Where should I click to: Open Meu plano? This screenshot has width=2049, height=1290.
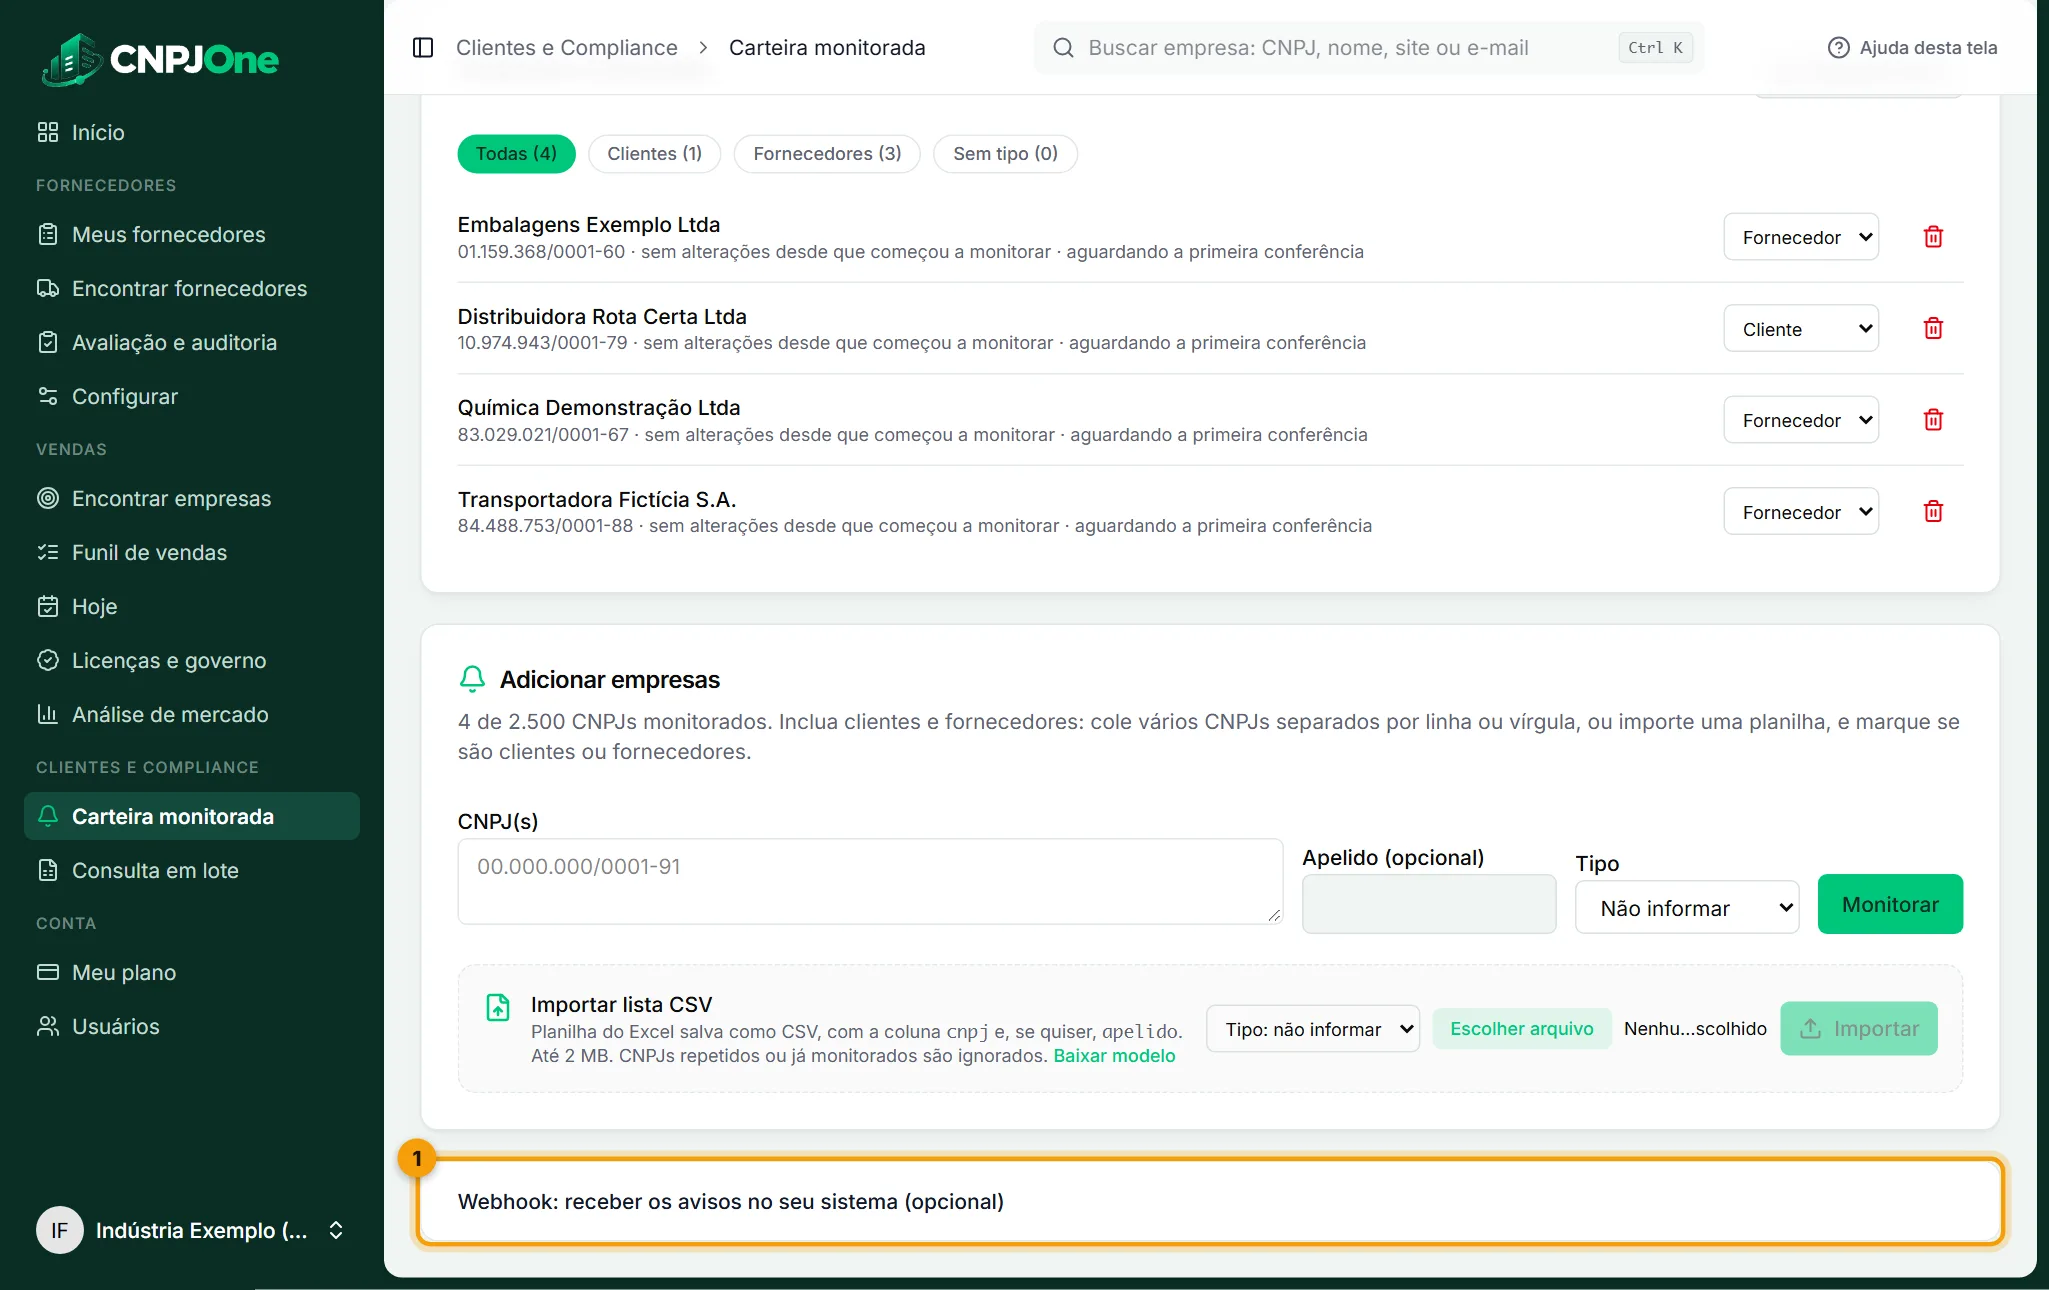tap(192, 972)
